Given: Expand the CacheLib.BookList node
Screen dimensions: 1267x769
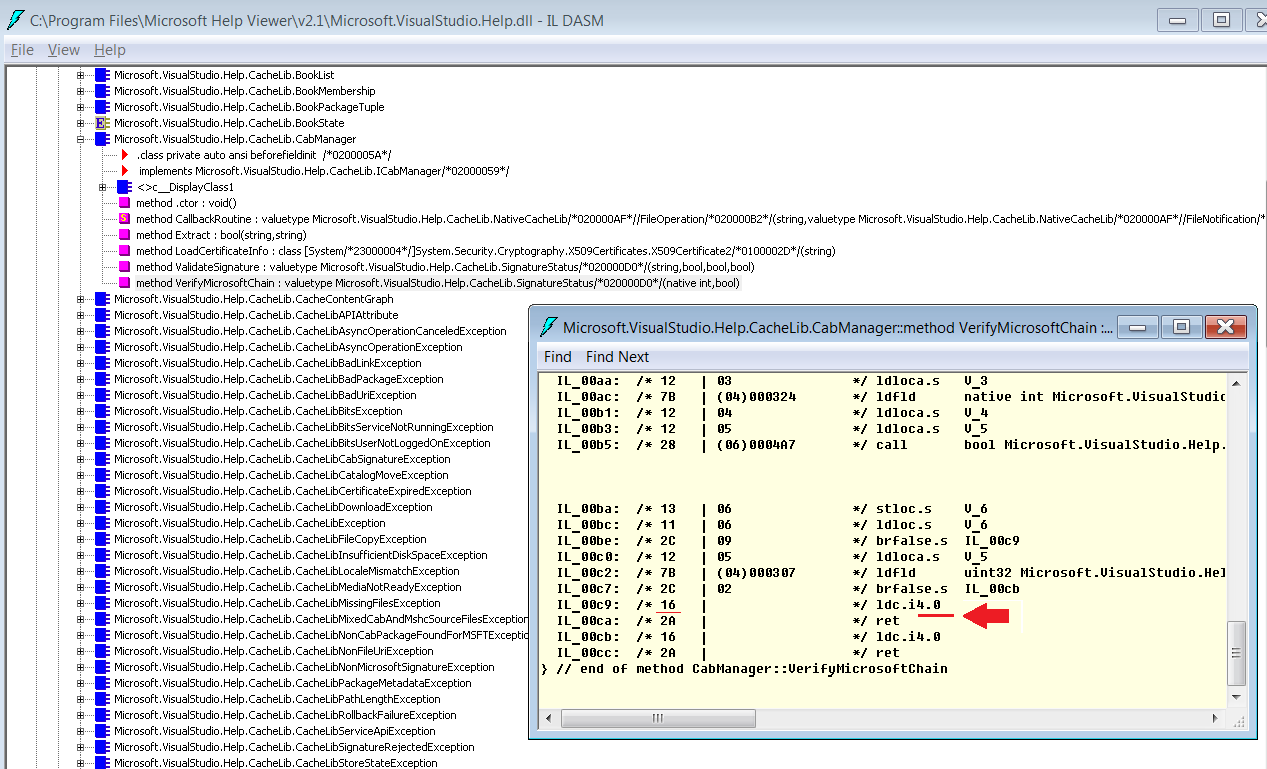Looking at the screenshot, I should [82, 75].
